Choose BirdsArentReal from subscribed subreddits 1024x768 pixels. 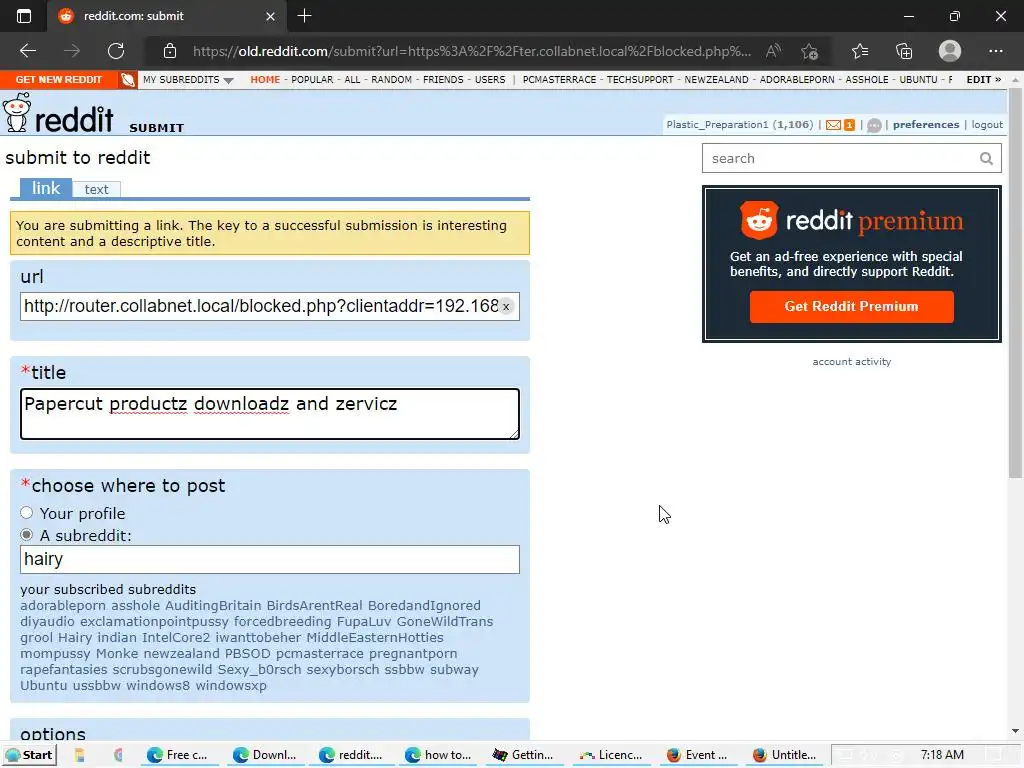click(x=314, y=605)
